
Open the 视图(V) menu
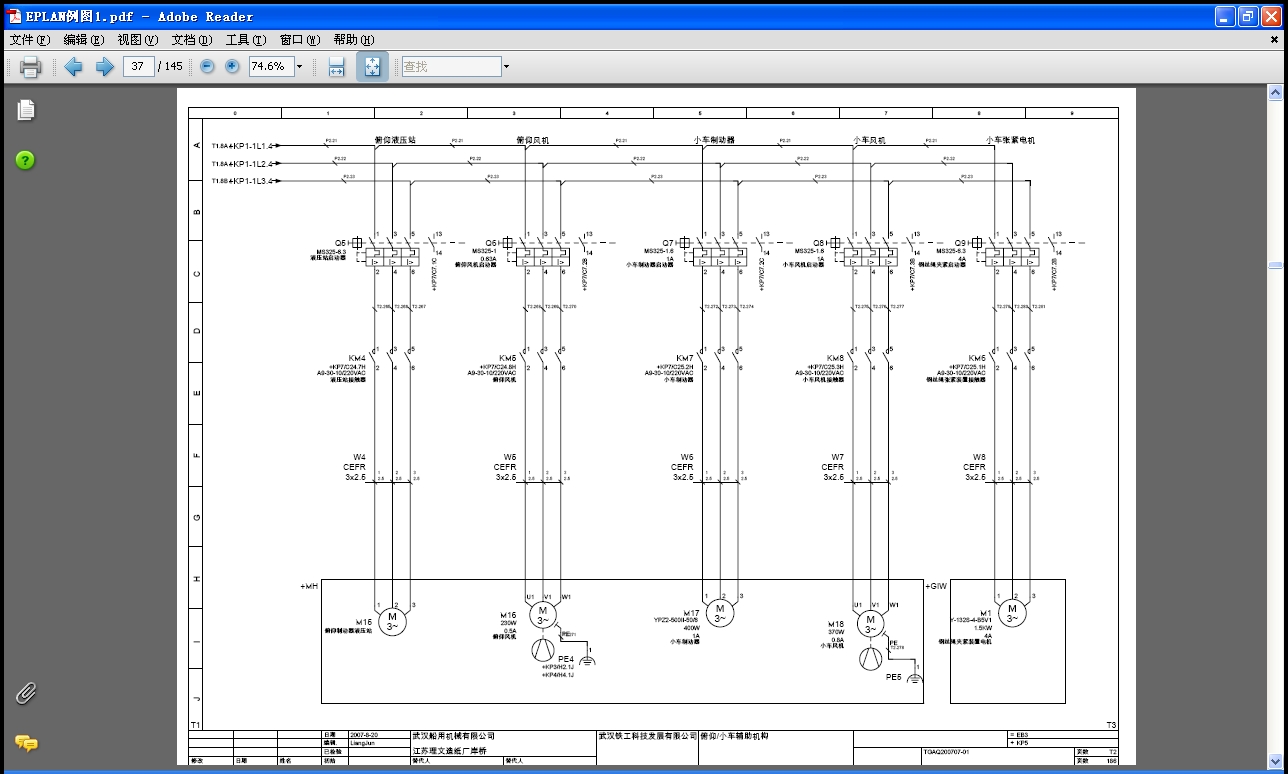[x=137, y=40]
